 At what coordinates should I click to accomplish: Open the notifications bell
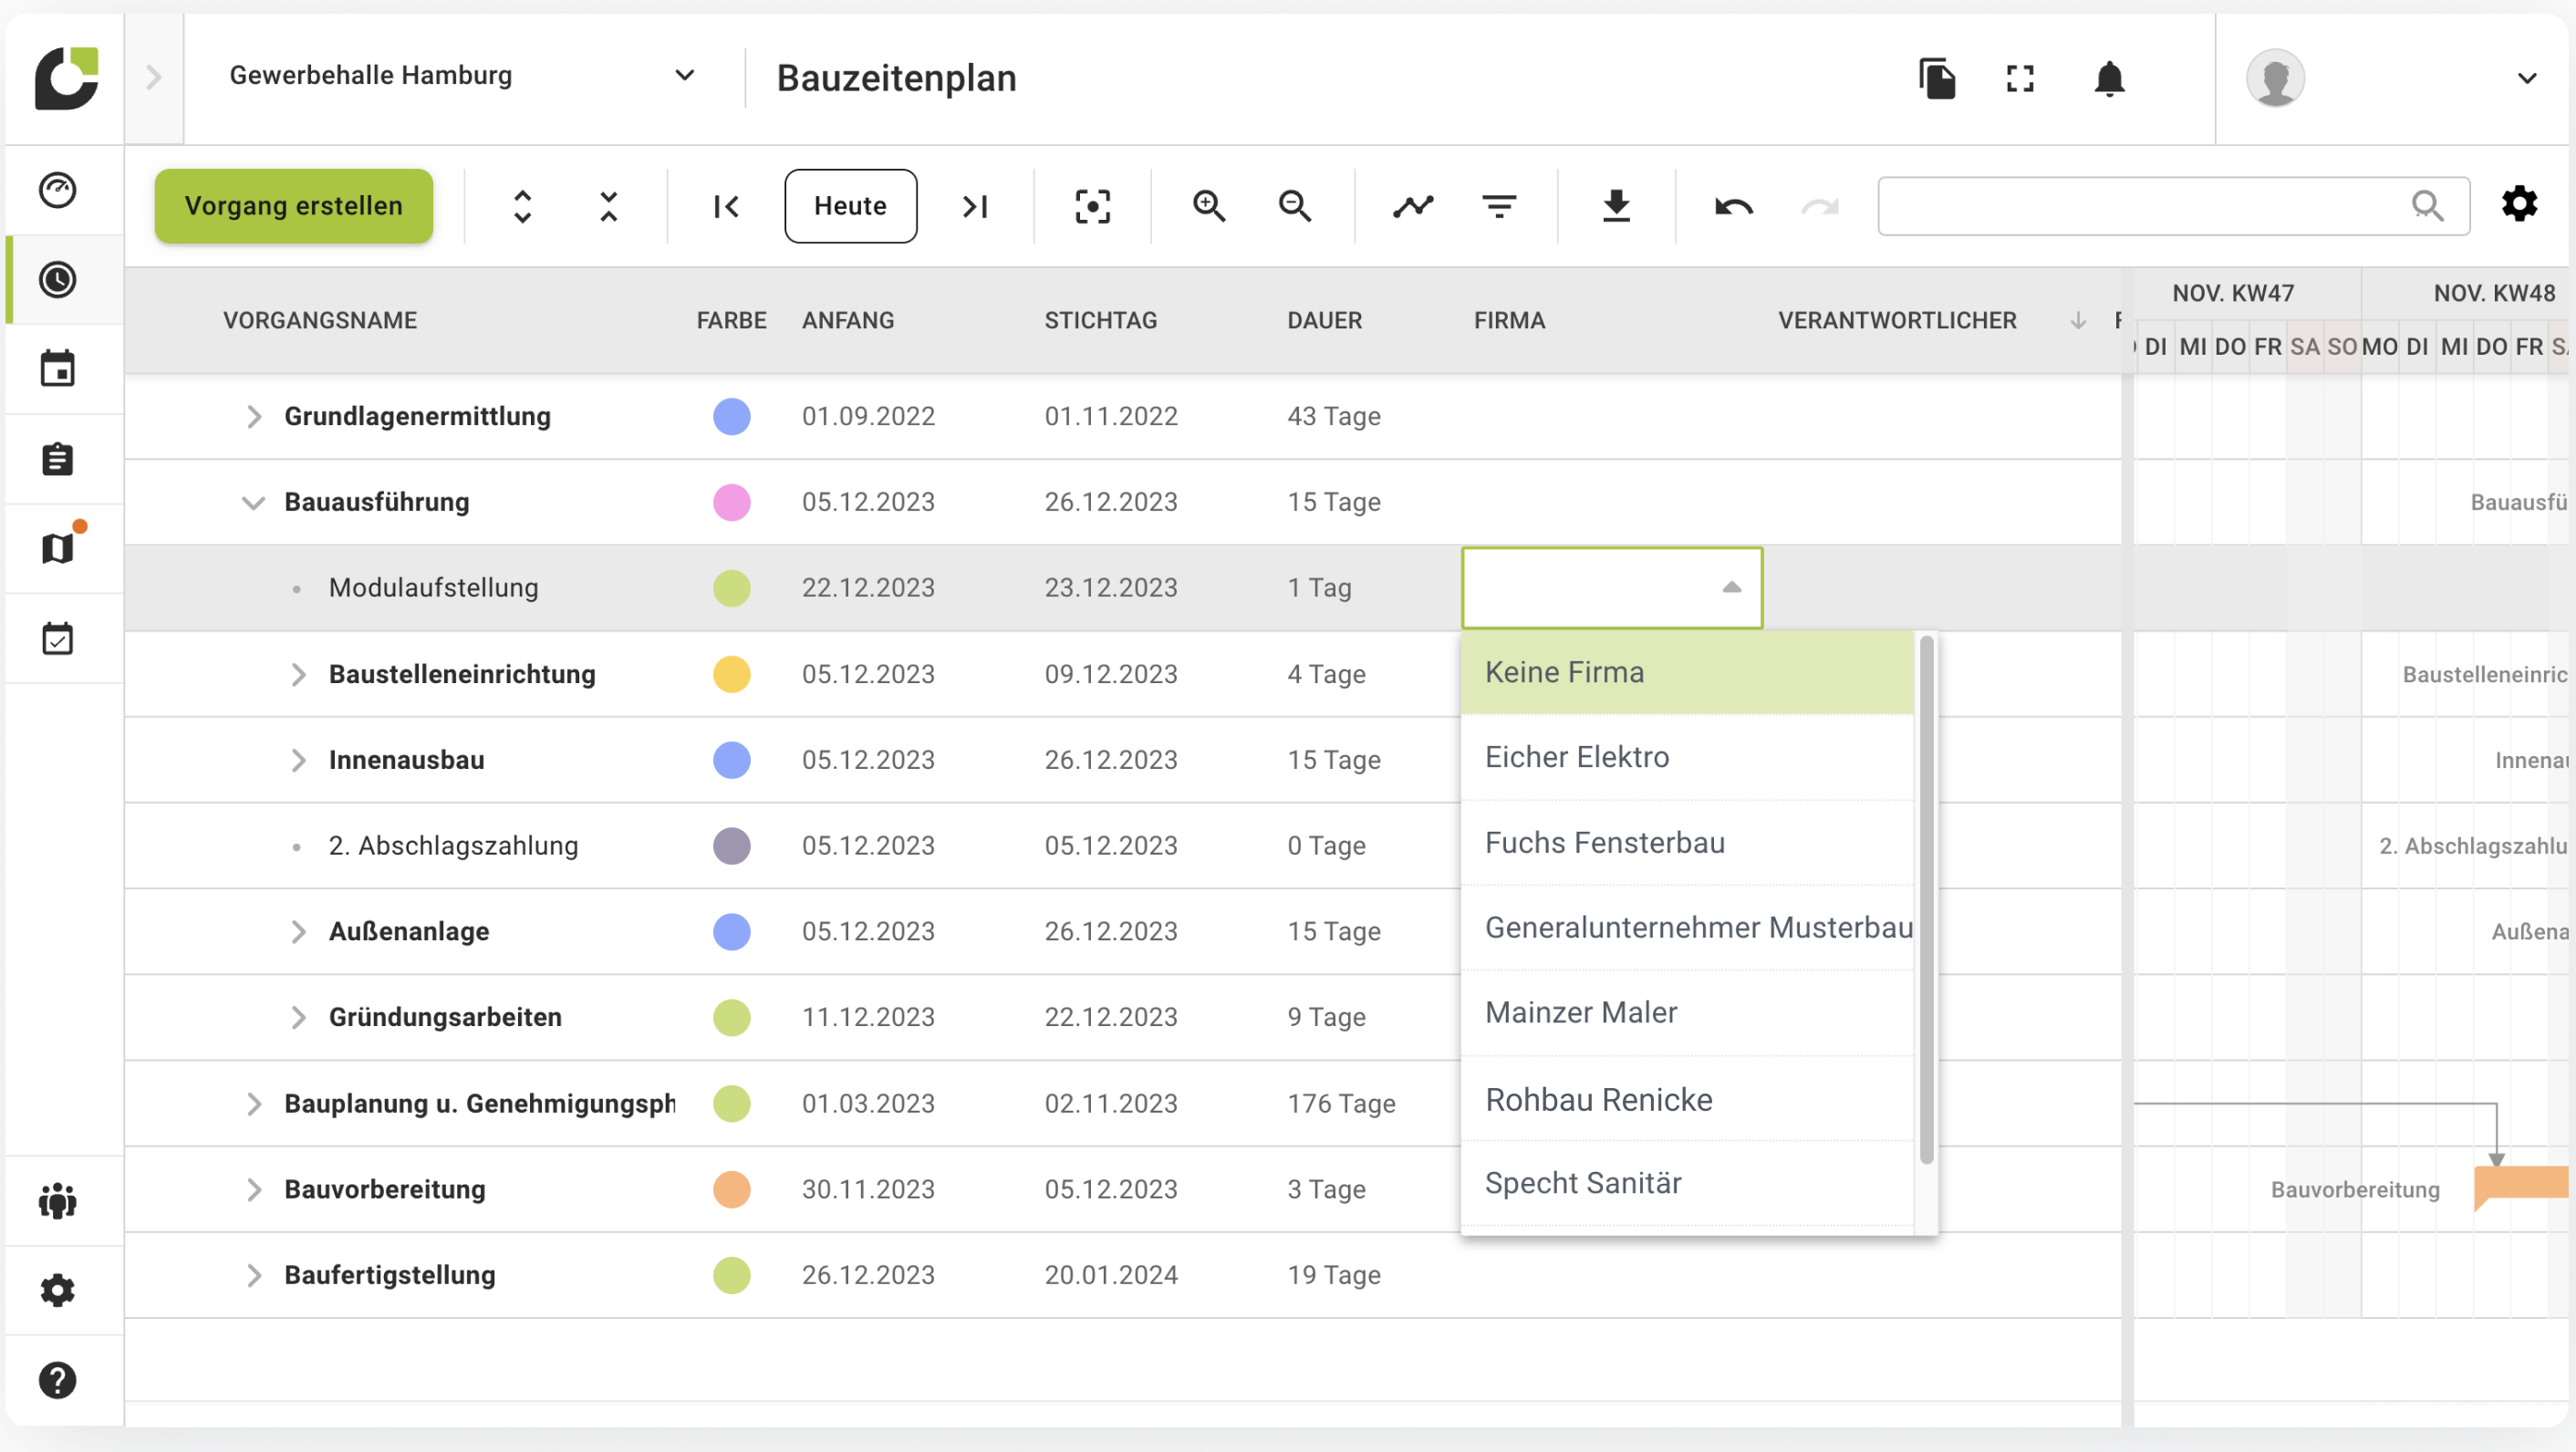coord(2108,79)
